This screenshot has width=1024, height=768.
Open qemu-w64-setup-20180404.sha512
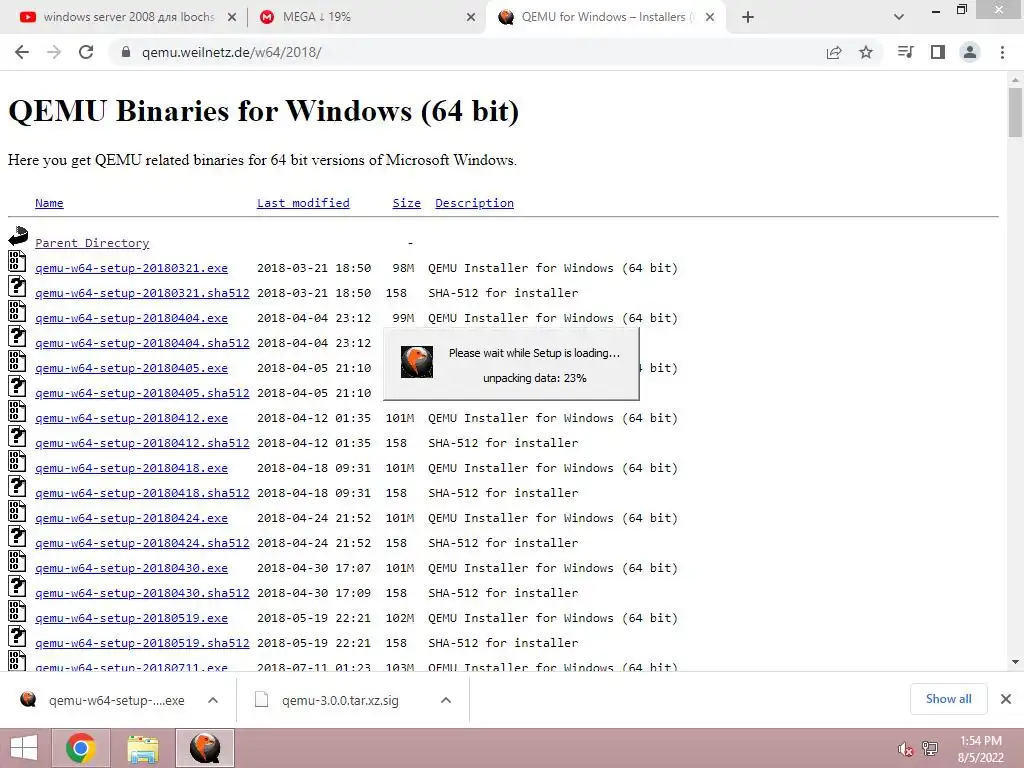pos(142,343)
